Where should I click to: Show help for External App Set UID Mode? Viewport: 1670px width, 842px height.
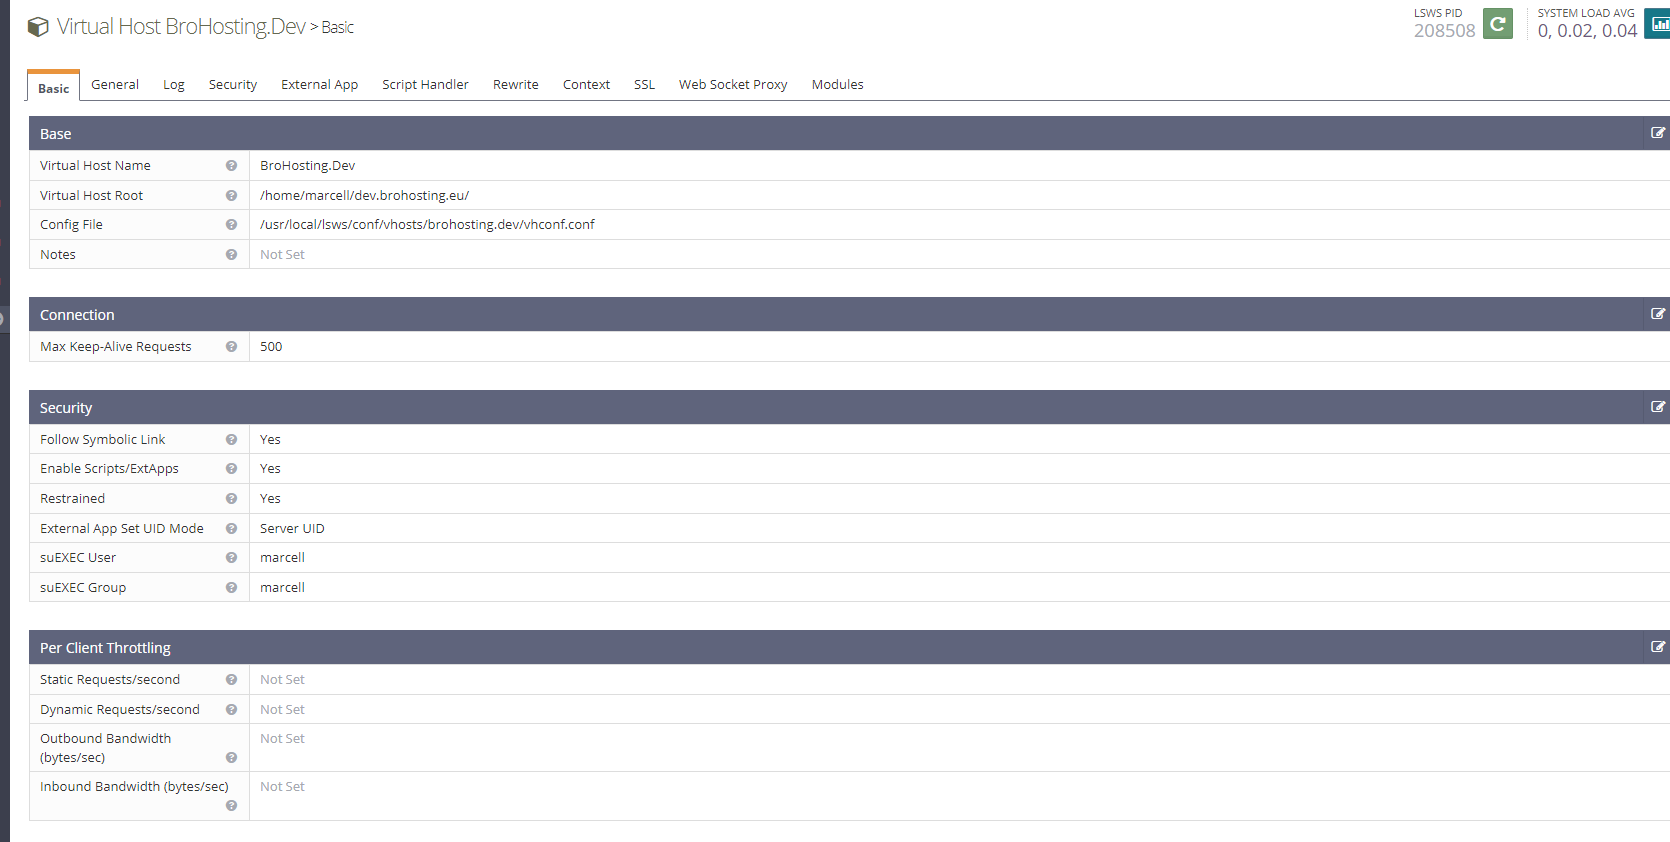click(x=231, y=529)
